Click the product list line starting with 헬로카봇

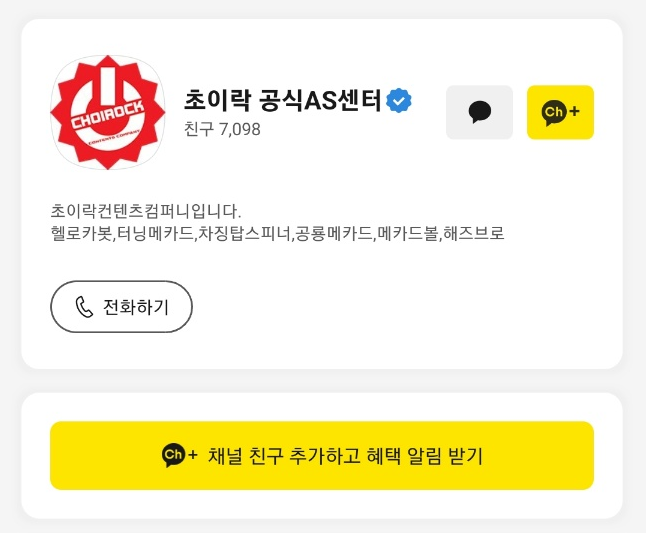(x=277, y=233)
